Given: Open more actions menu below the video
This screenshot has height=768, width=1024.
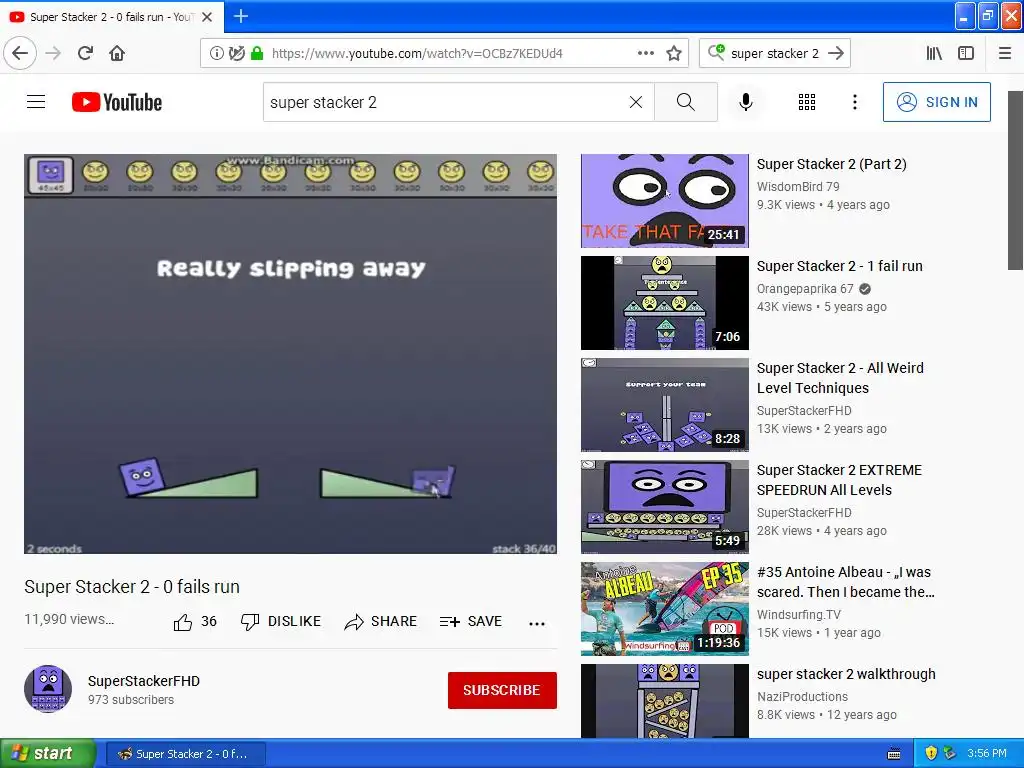Looking at the screenshot, I should click(x=537, y=624).
